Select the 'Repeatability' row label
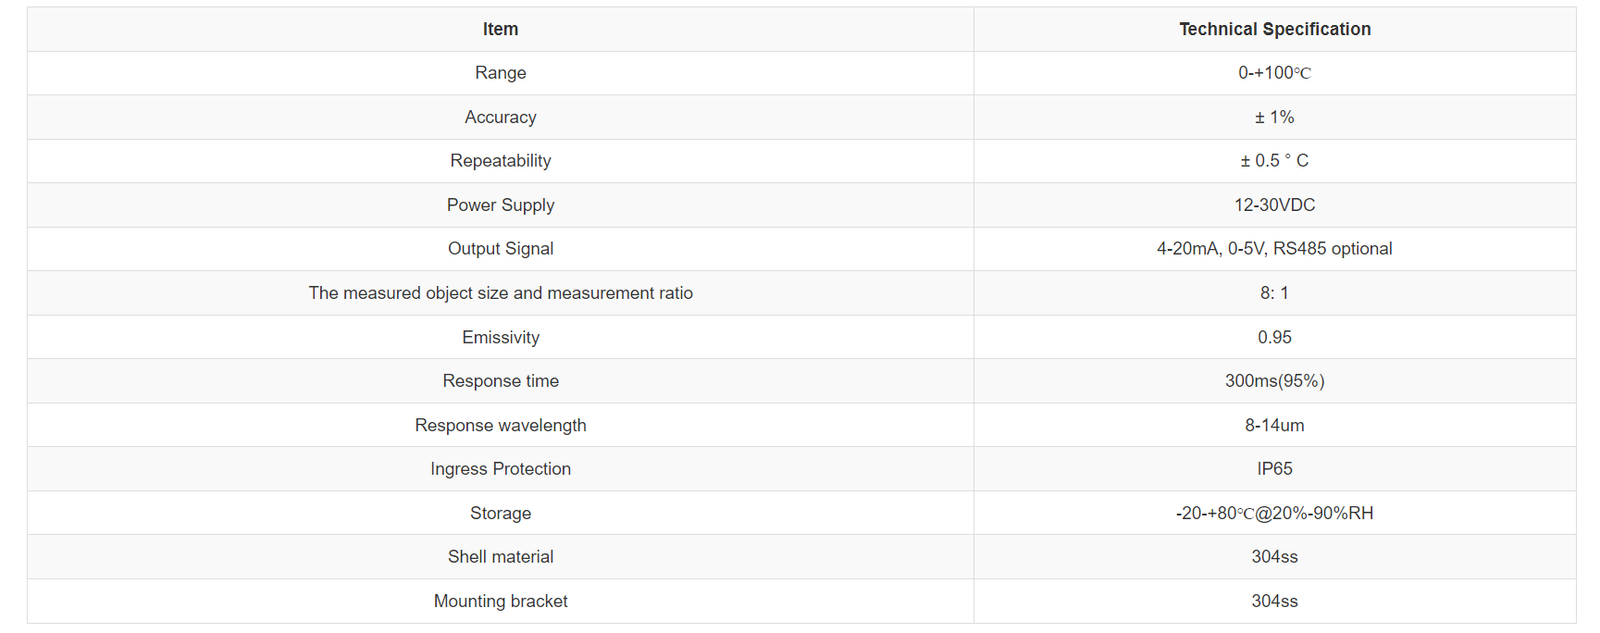Viewport: 1600px width, 633px height. tap(500, 161)
